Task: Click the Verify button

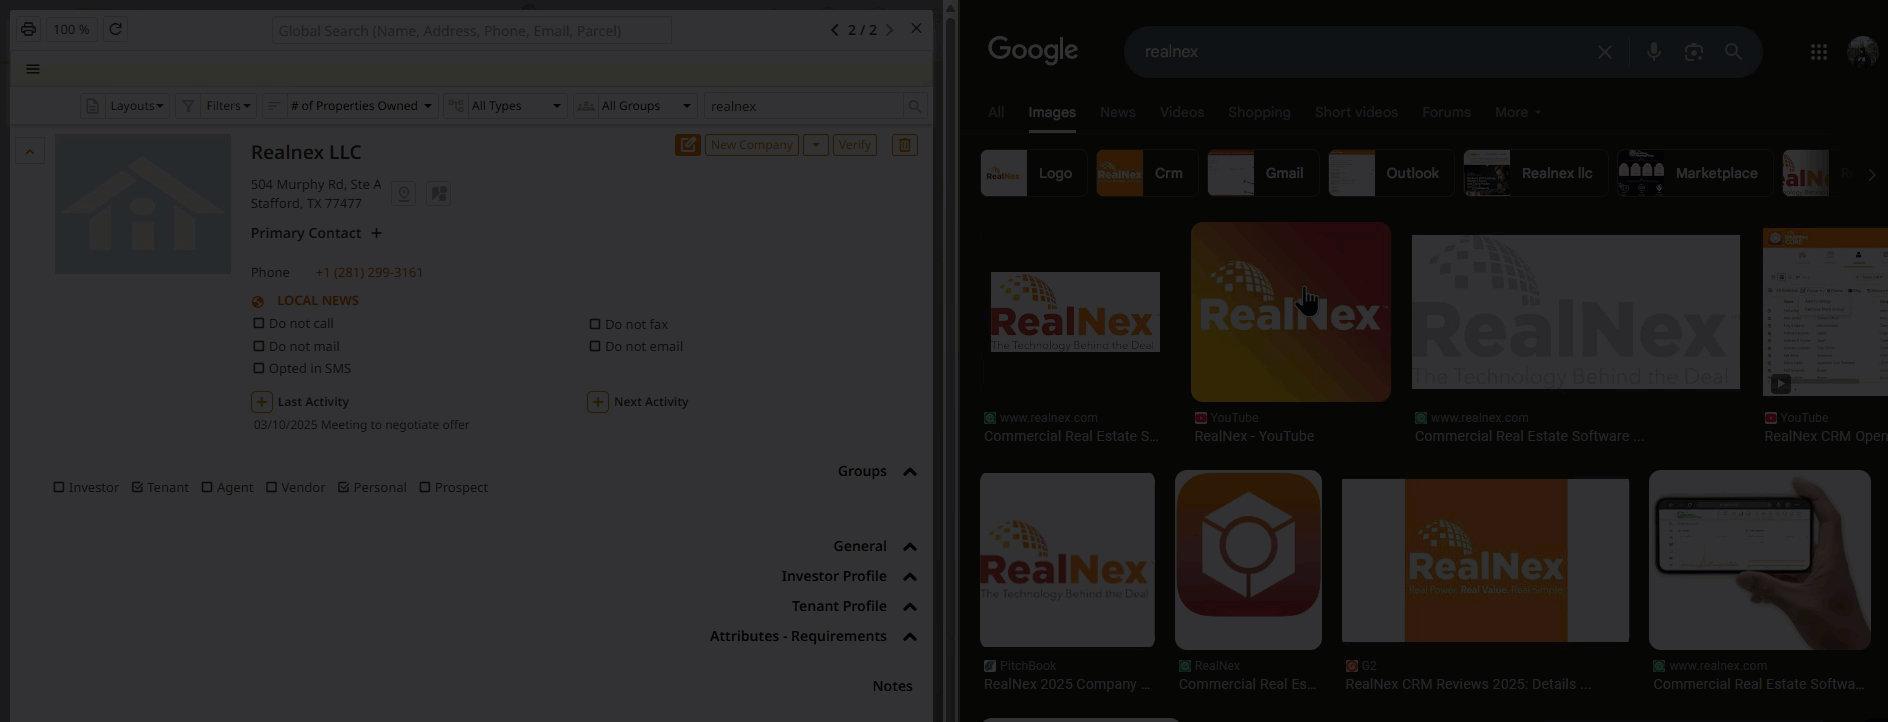Action: [x=855, y=145]
